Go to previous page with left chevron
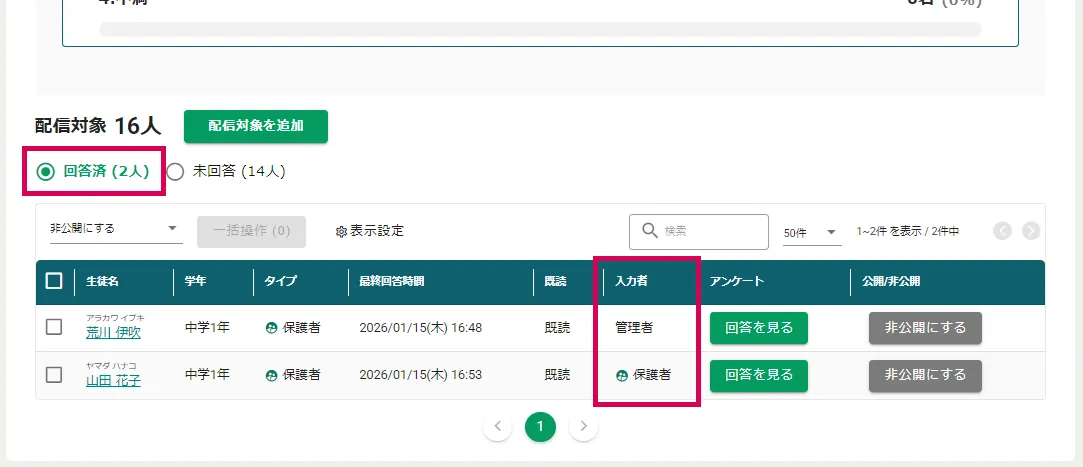This screenshot has width=1083, height=467. [497, 428]
